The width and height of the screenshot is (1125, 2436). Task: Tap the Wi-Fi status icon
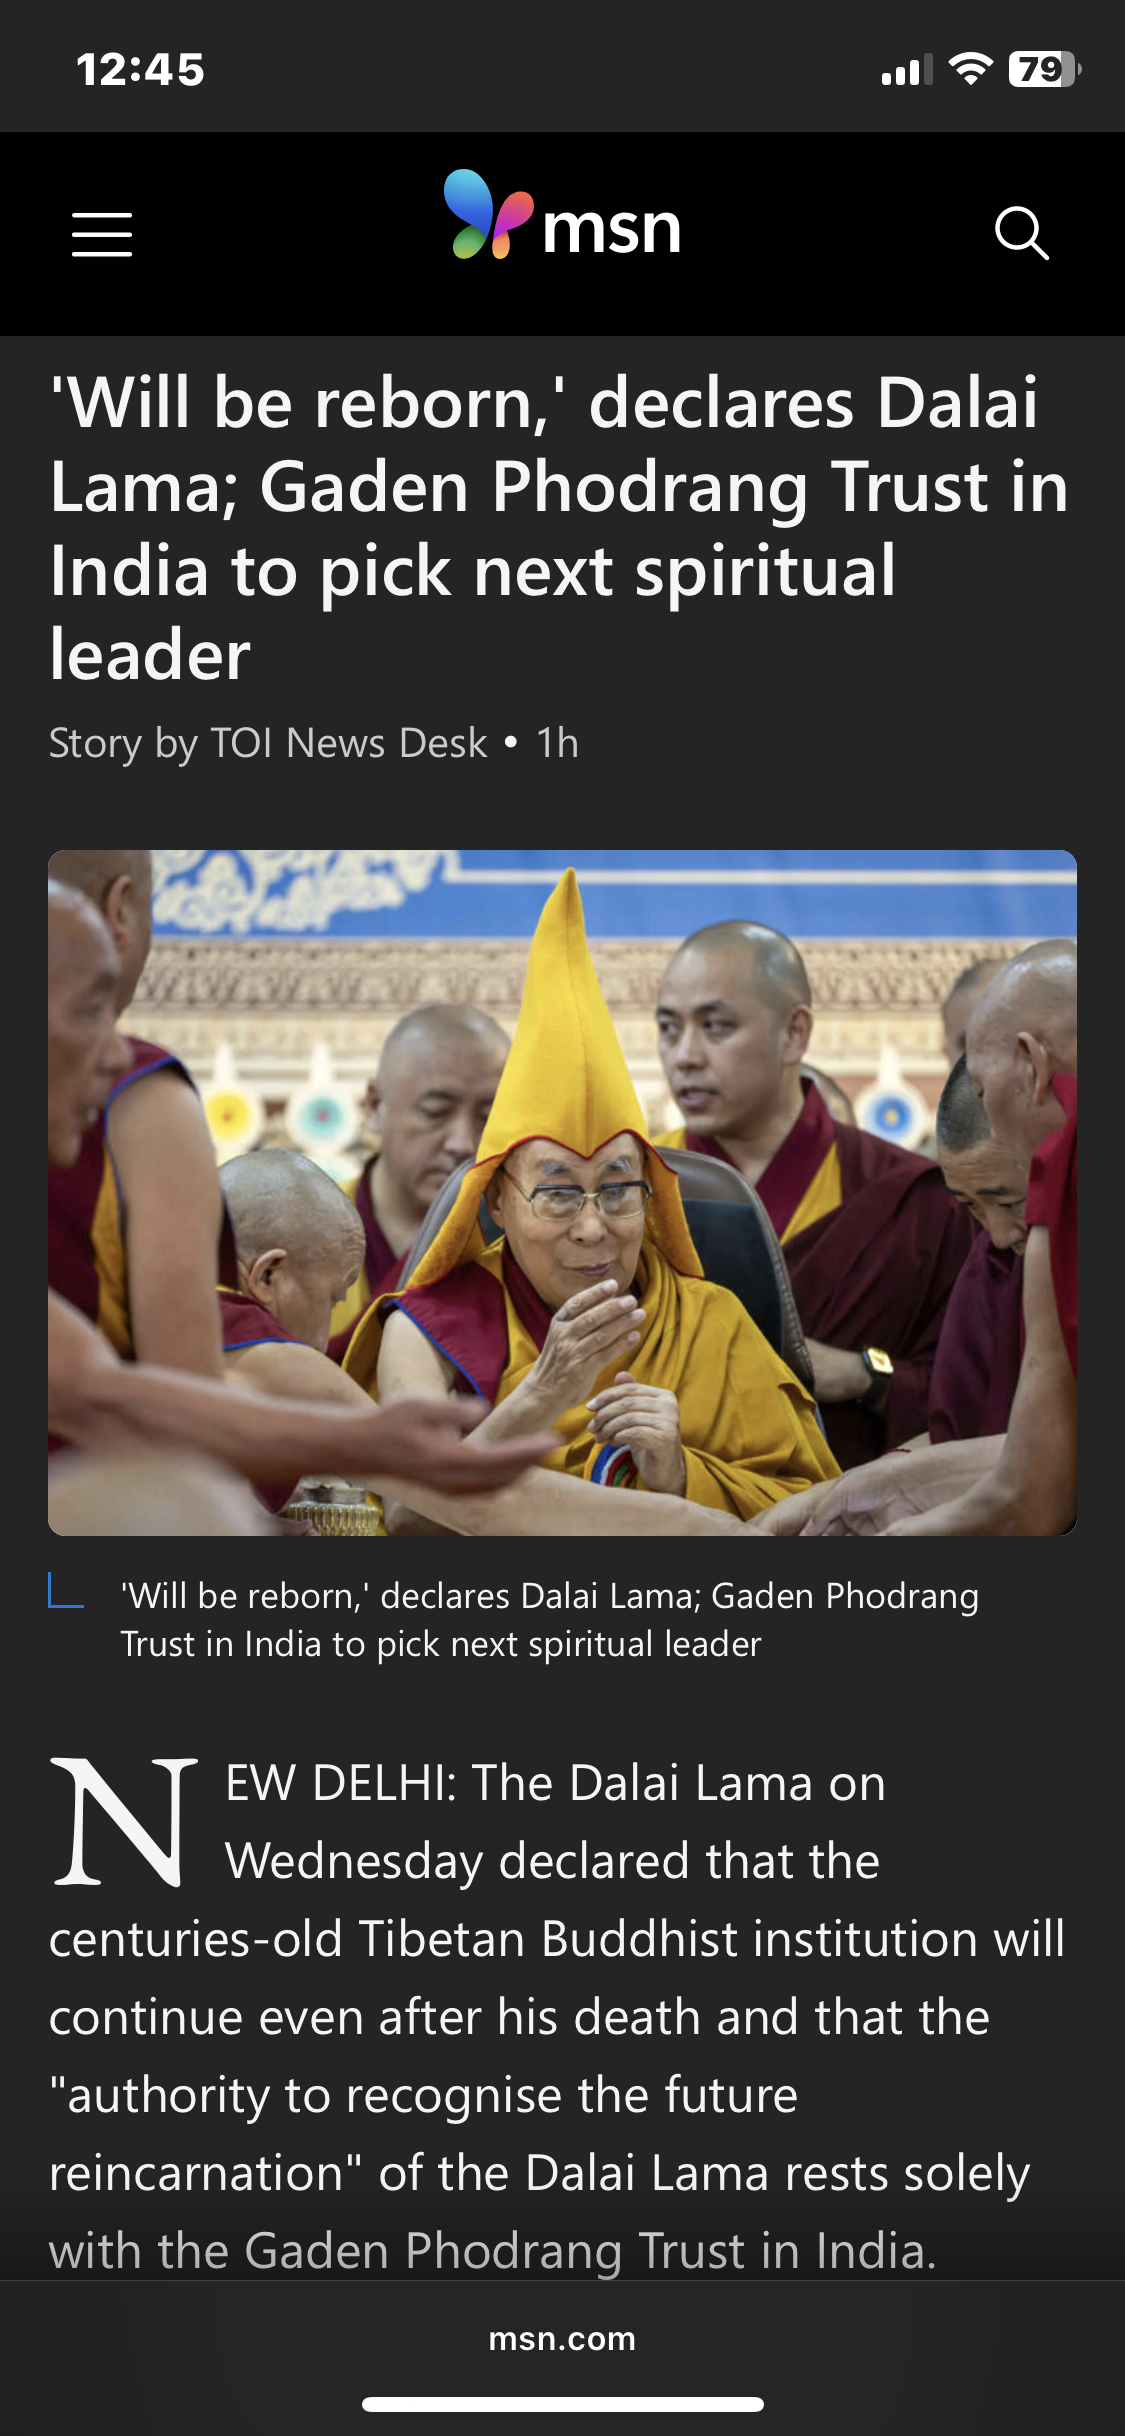pos(970,69)
